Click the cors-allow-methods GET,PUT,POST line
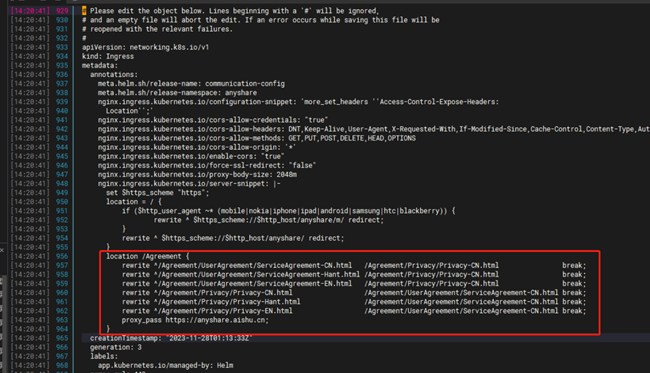The image size is (650, 373). [x=257, y=138]
